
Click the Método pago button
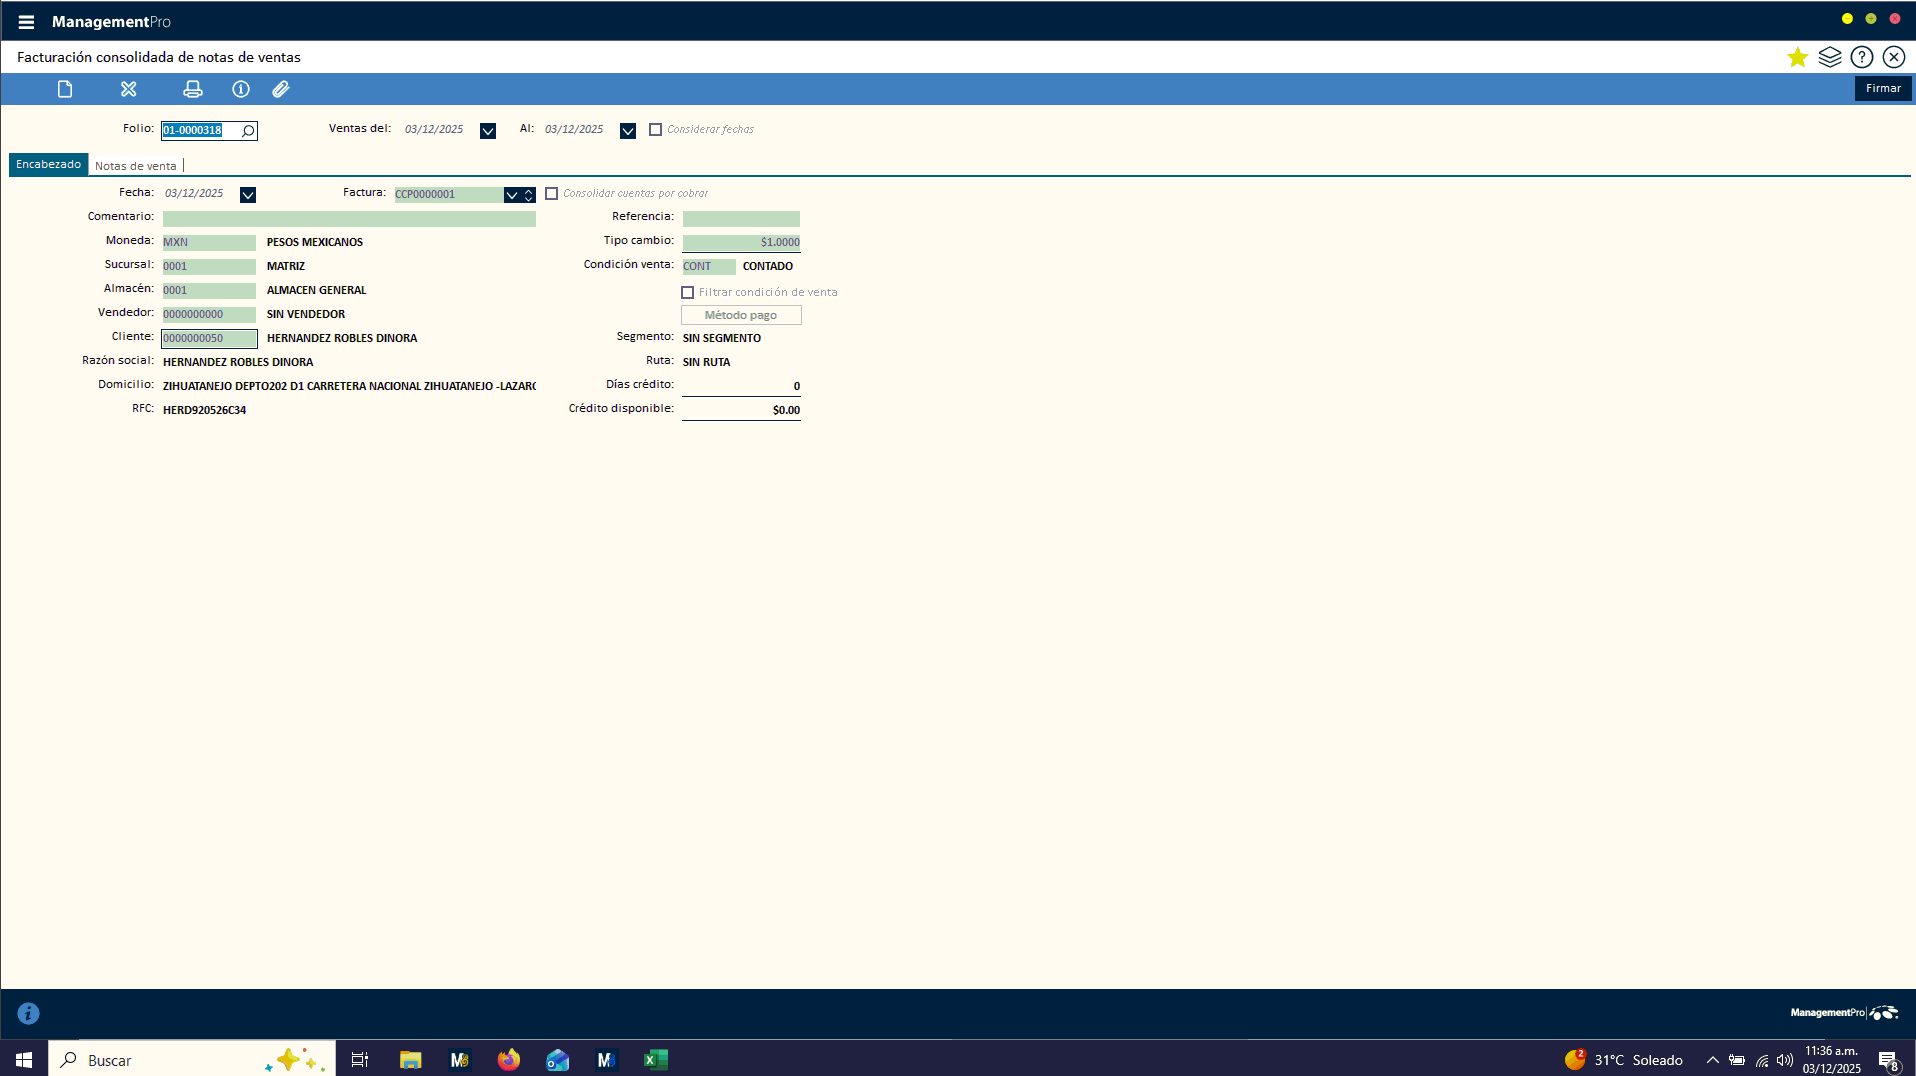tap(740, 315)
